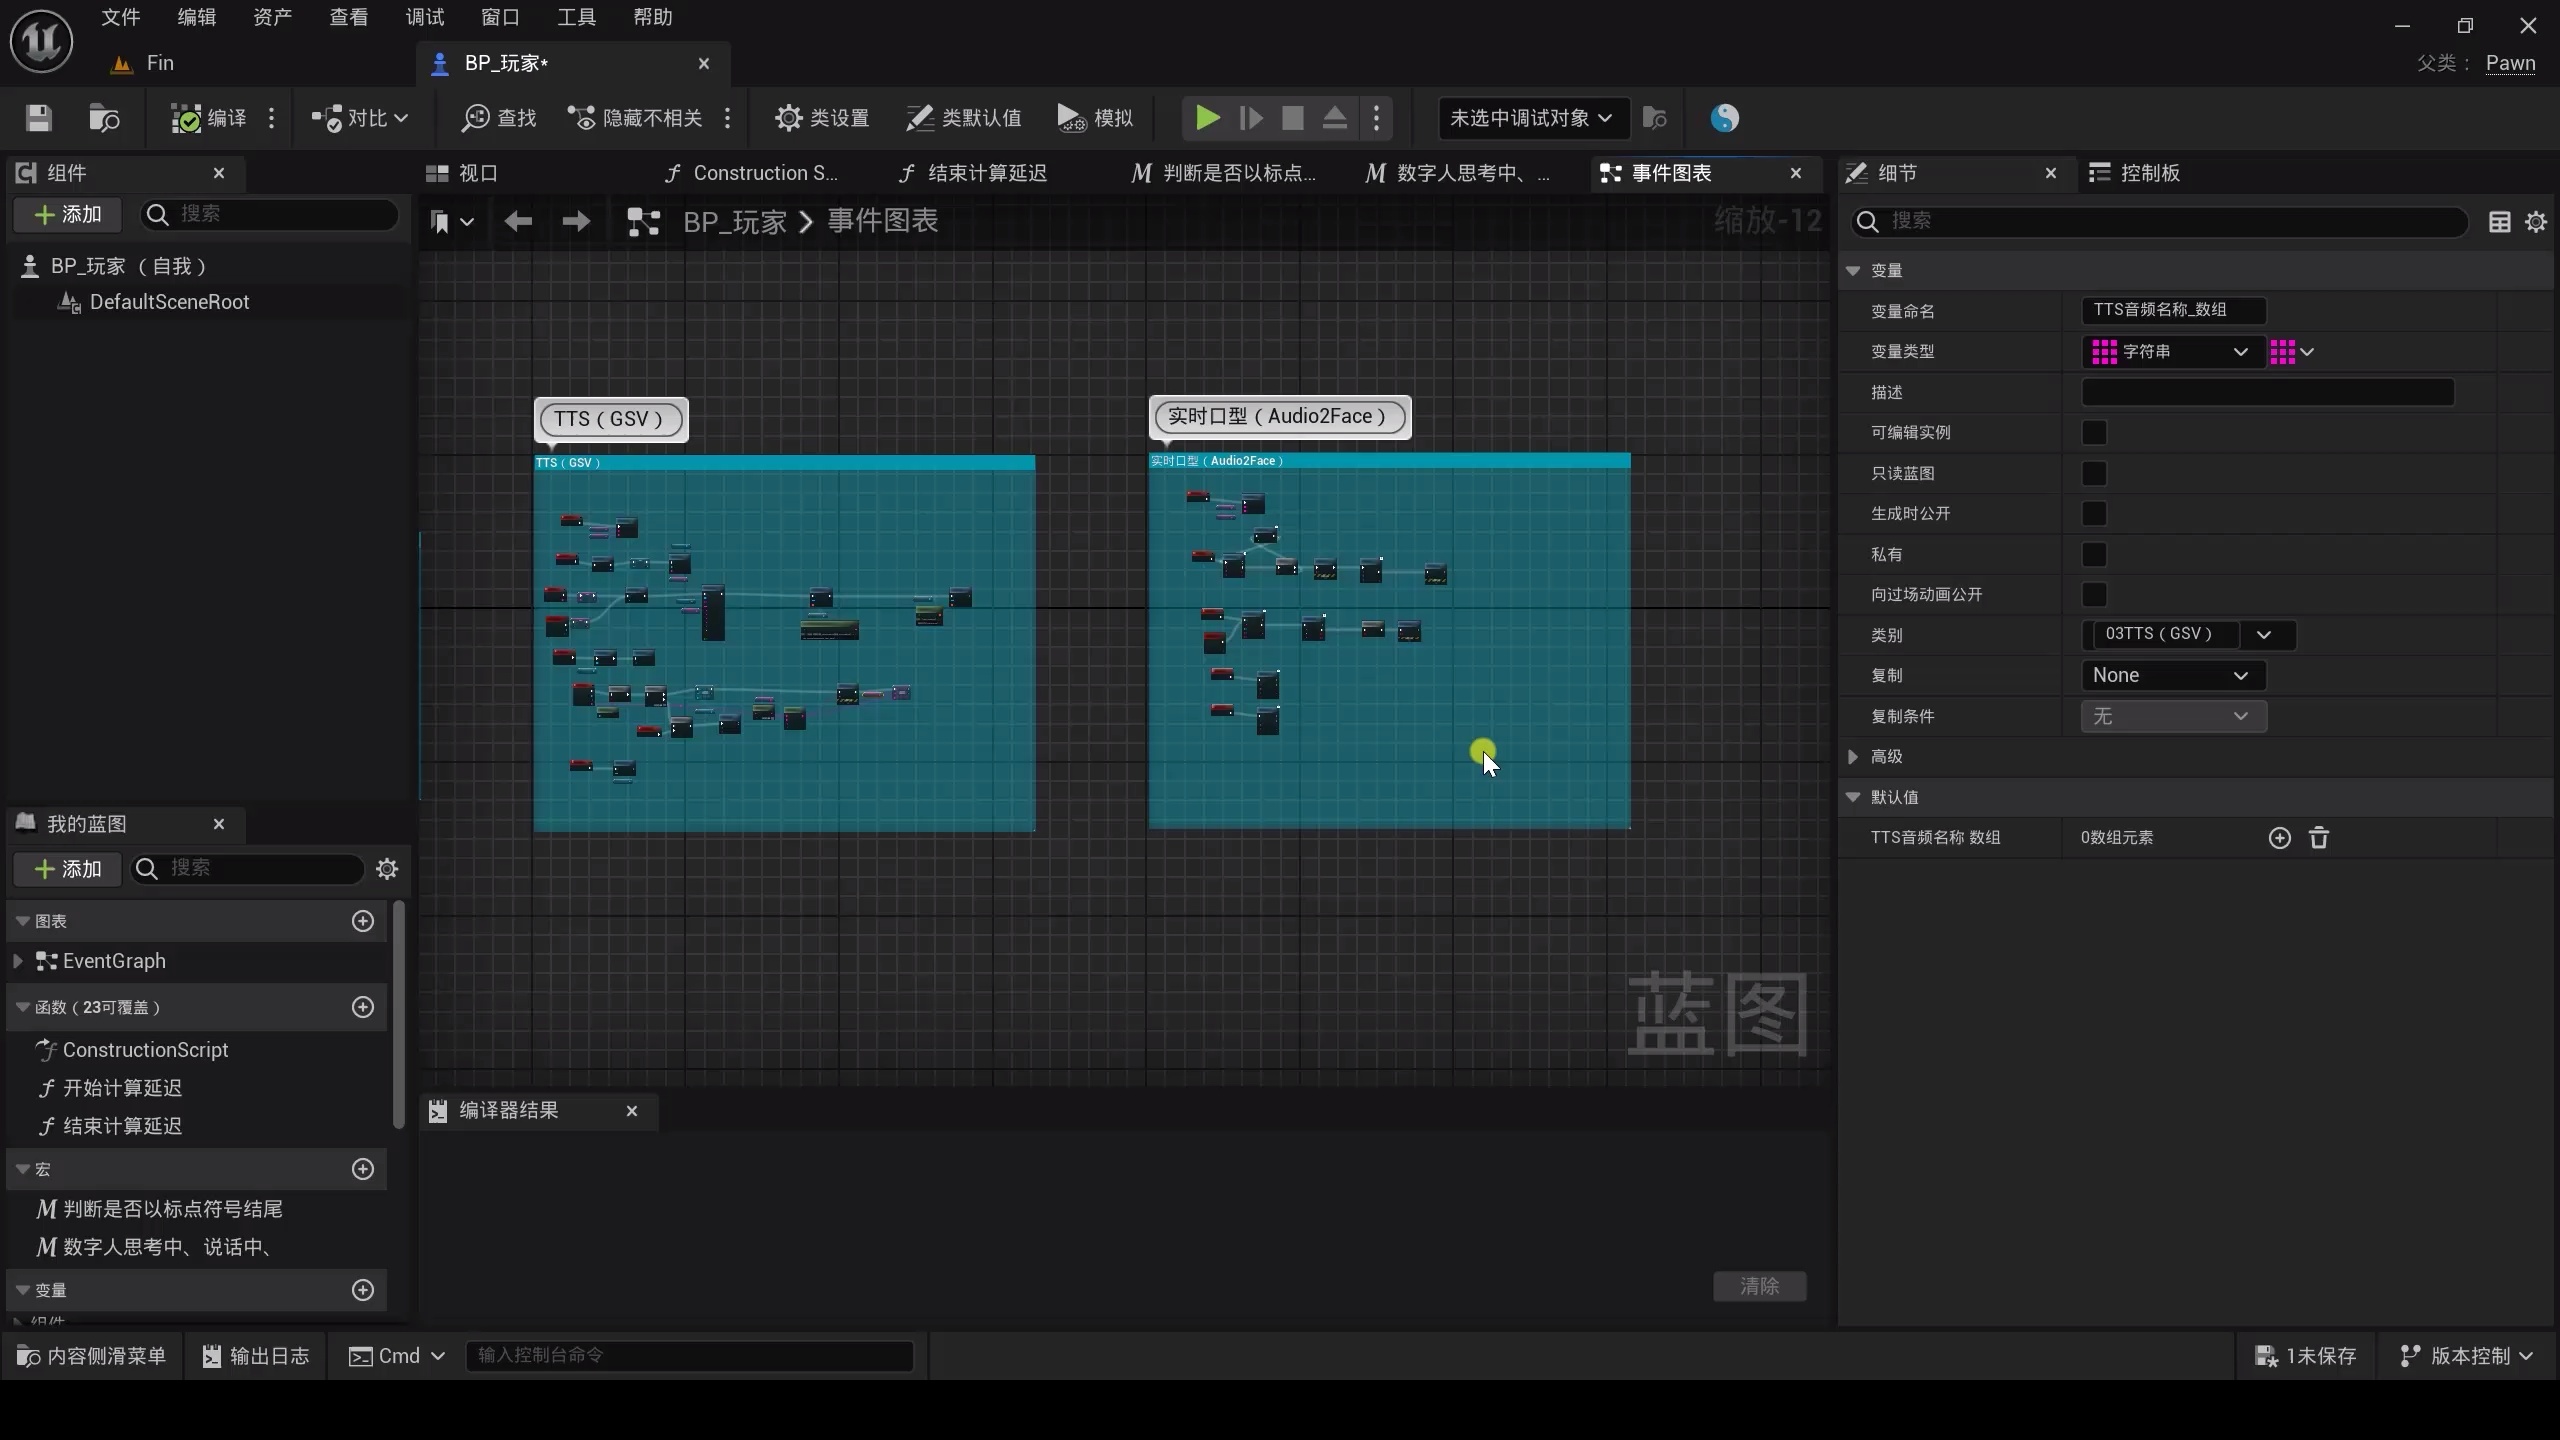Toggle the 只读蓝图 checkbox
2560x1440 pixels.
click(x=2094, y=473)
